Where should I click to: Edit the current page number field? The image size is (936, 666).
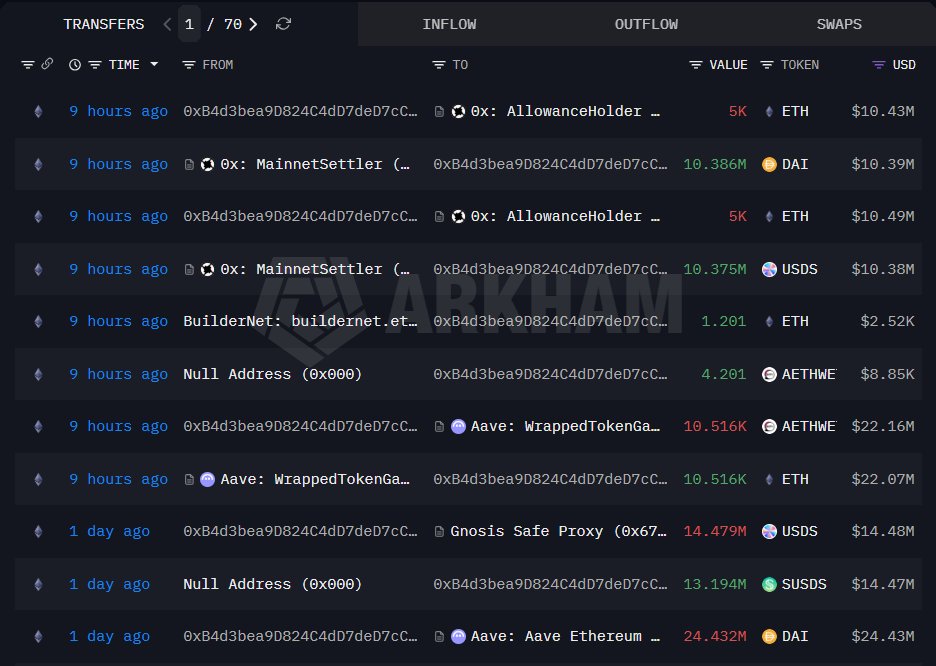(x=189, y=24)
